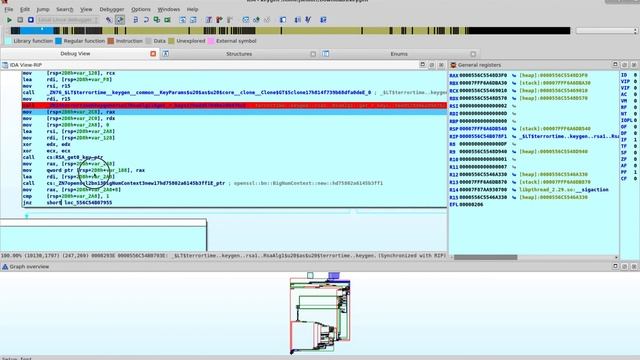Viewport: 640px width, 360px height.
Task: Click the Instruction legend color swatch
Action: click(x=111, y=41)
